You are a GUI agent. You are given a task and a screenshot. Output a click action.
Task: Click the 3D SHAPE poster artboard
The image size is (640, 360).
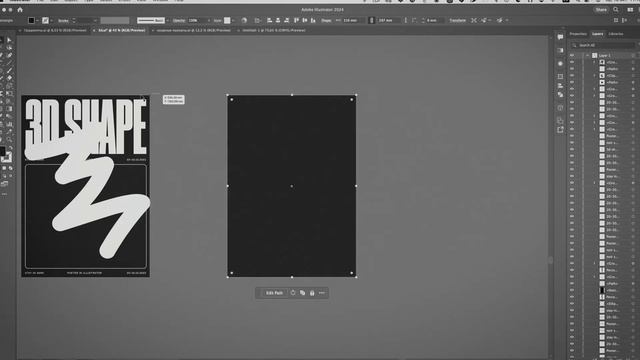click(85, 186)
